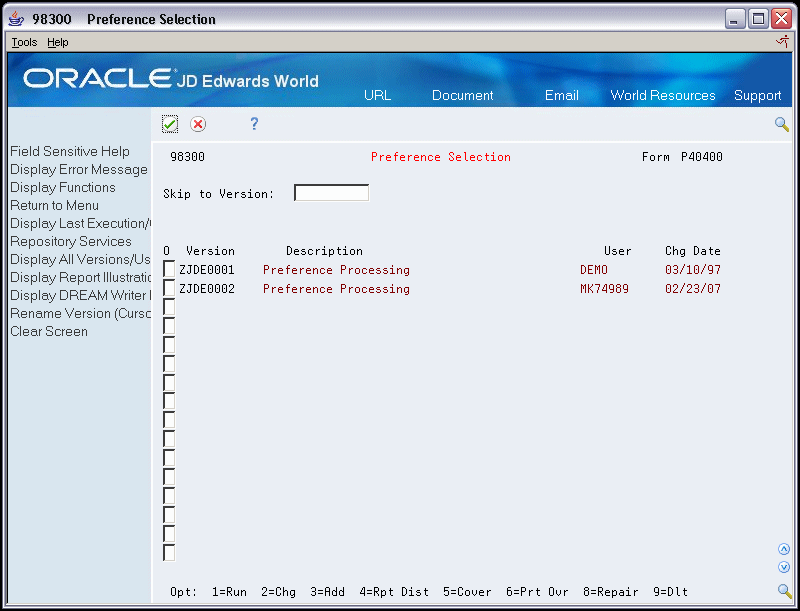Select Display DREAM Writer option
This screenshot has height=611, width=800.
click(x=81, y=295)
